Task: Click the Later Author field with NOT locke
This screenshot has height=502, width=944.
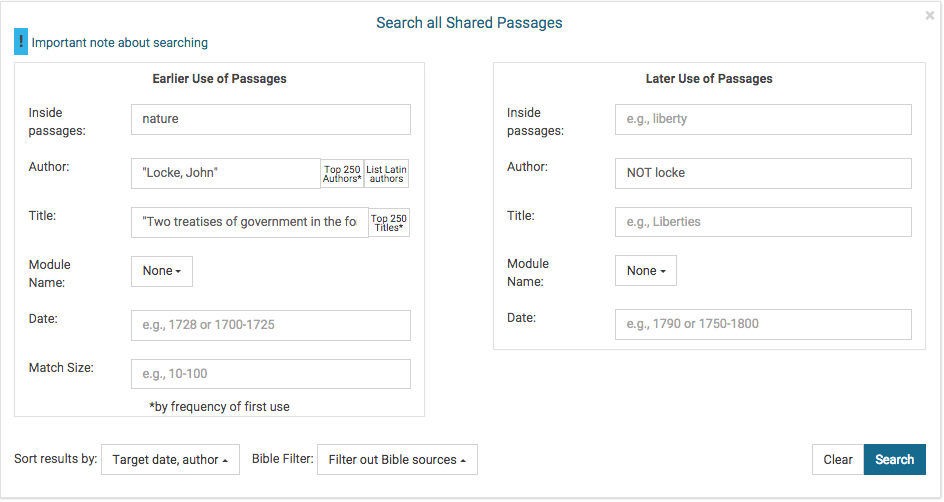Action: click(763, 173)
